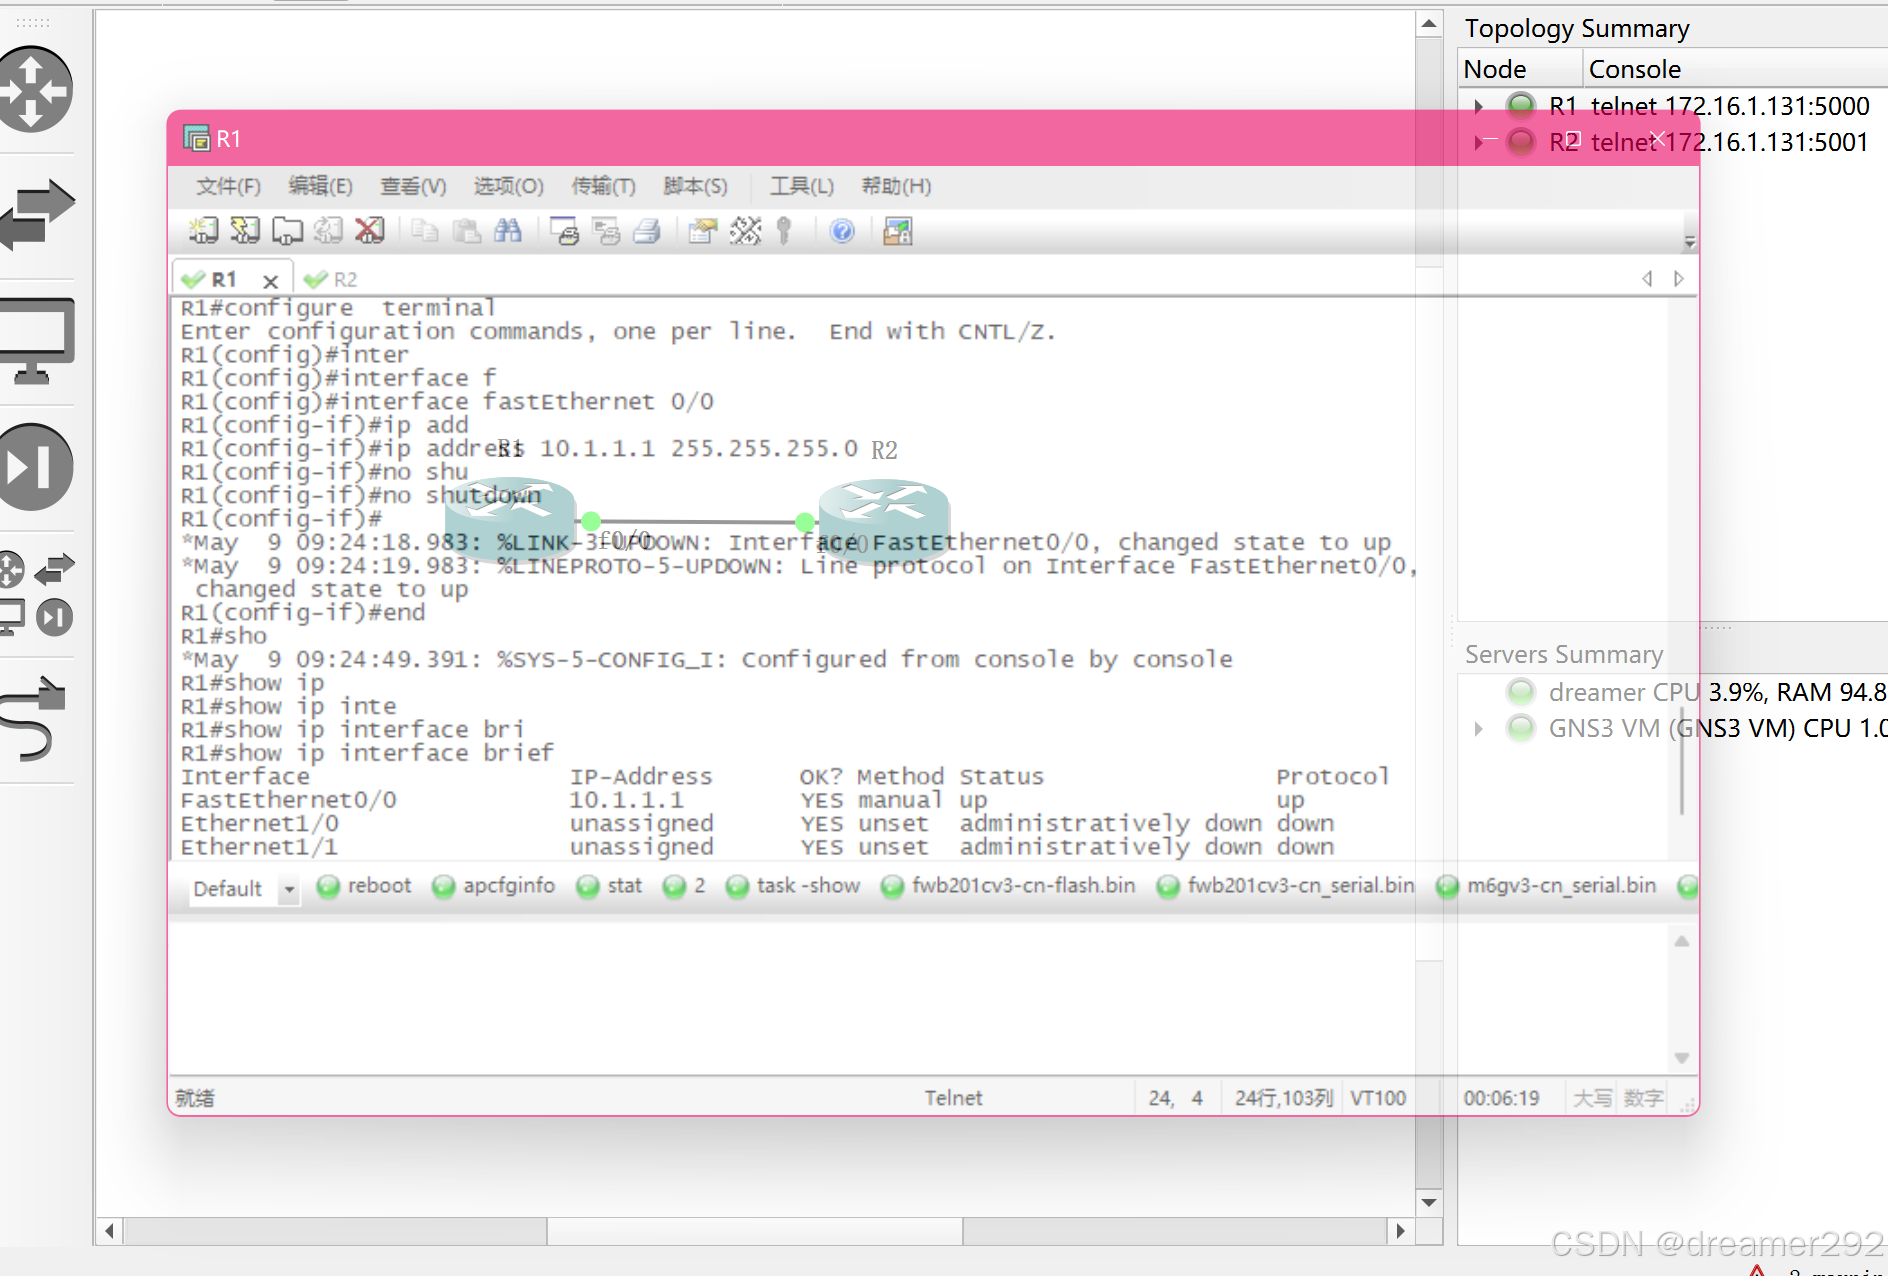Click the tab scroll right arrow
Screen dimensions: 1888x1276
tap(1679, 279)
